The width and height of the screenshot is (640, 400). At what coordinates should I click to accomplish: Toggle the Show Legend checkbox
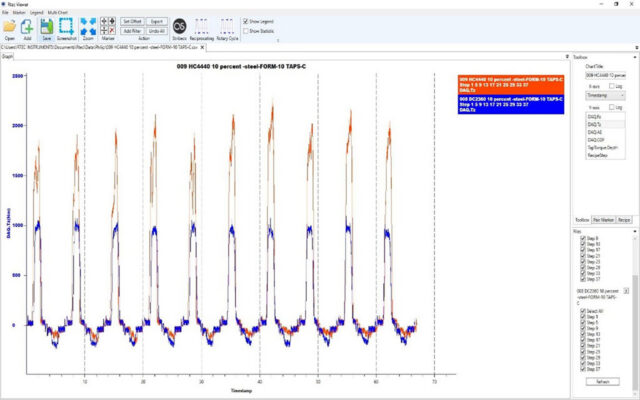246,21
